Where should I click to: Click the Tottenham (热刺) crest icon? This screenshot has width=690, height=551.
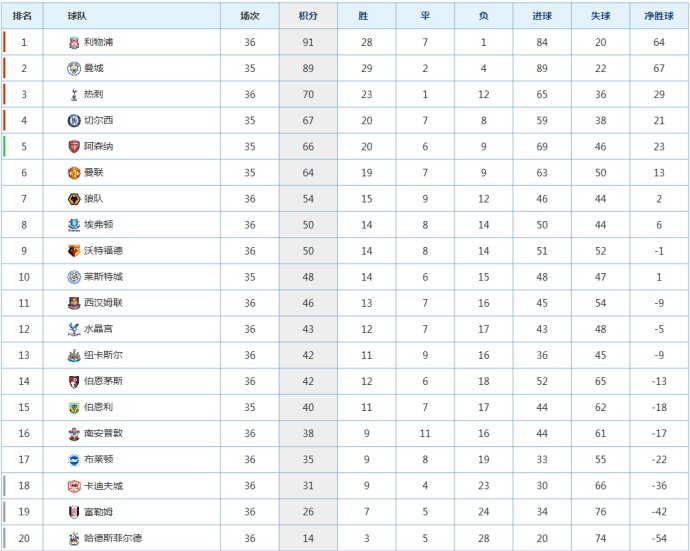click(74, 95)
